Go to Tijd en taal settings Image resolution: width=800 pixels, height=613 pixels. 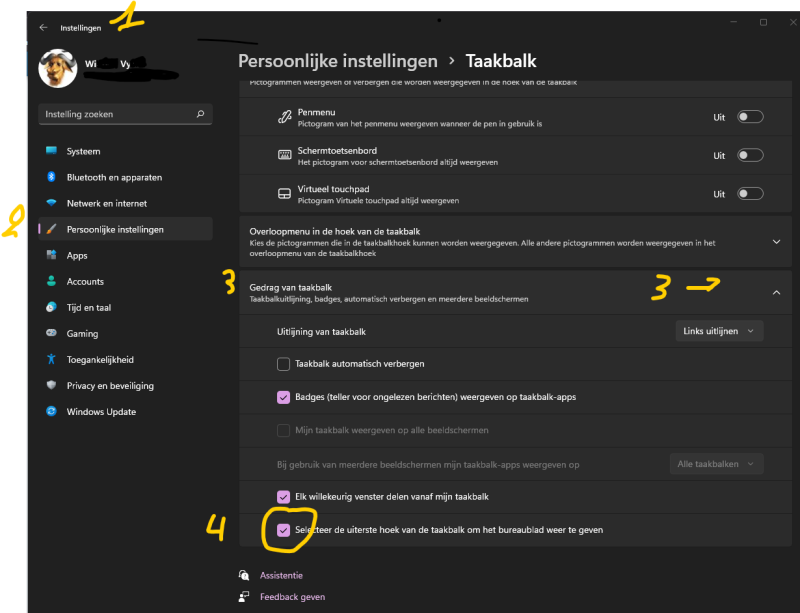(89, 308)
